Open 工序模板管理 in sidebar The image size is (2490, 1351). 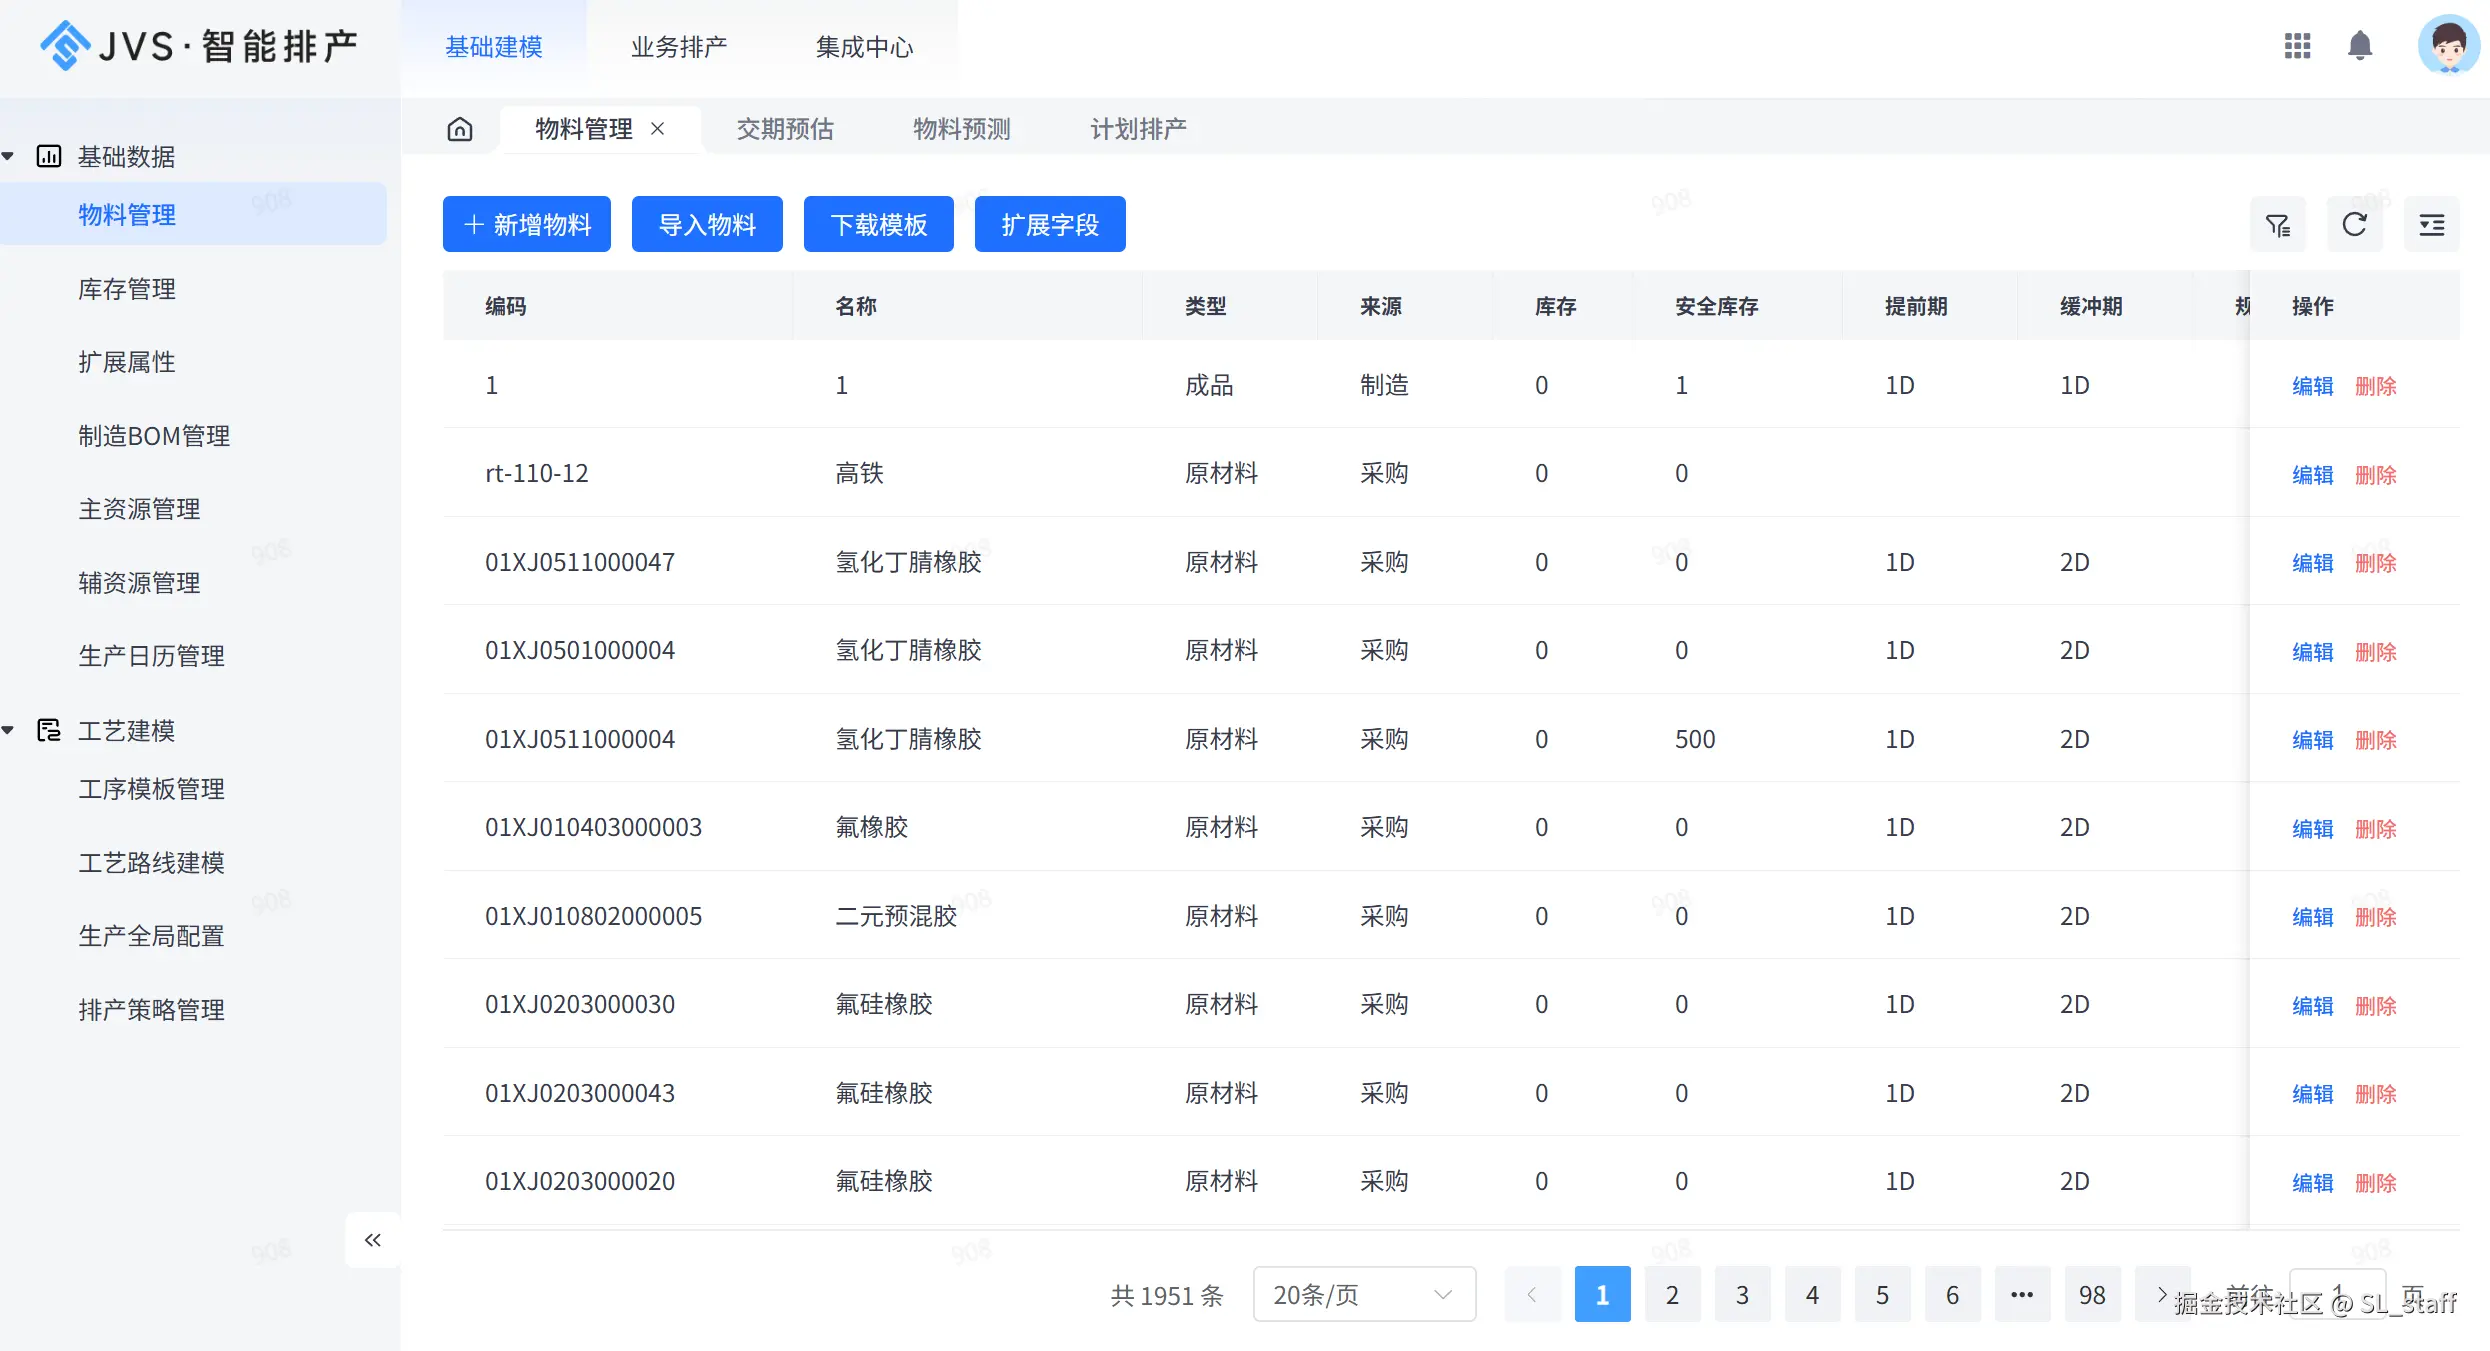151,789
